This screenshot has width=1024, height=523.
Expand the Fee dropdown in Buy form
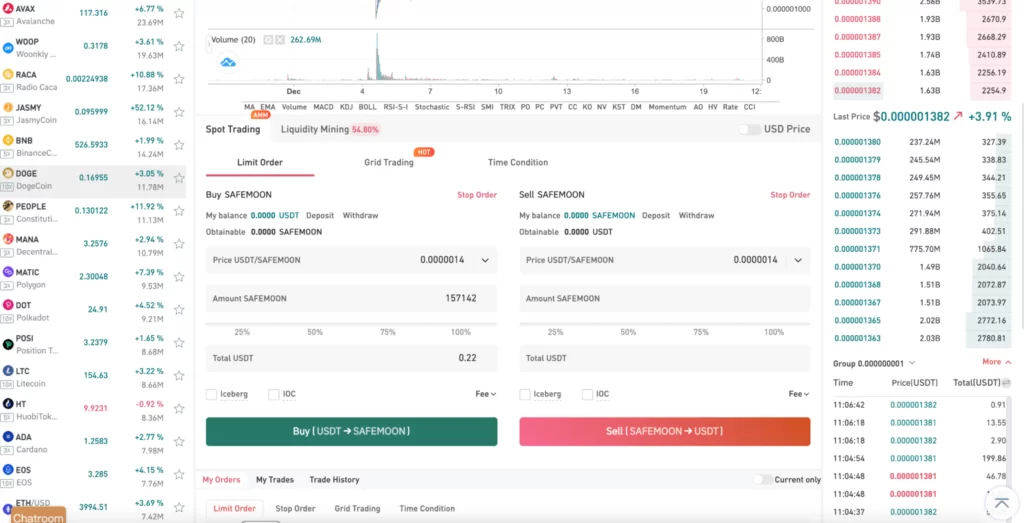click(x=485, y=394)
